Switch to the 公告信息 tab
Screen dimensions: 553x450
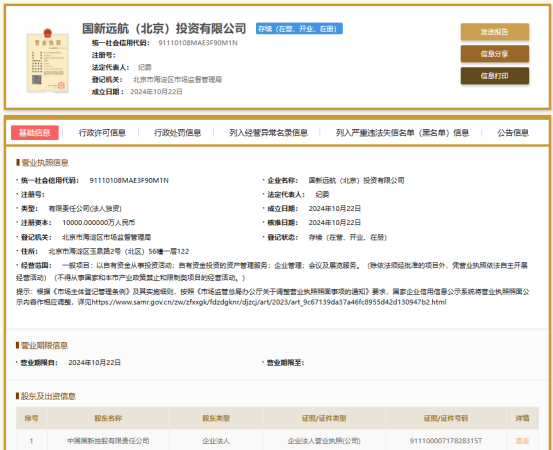[x=513, y=133]
